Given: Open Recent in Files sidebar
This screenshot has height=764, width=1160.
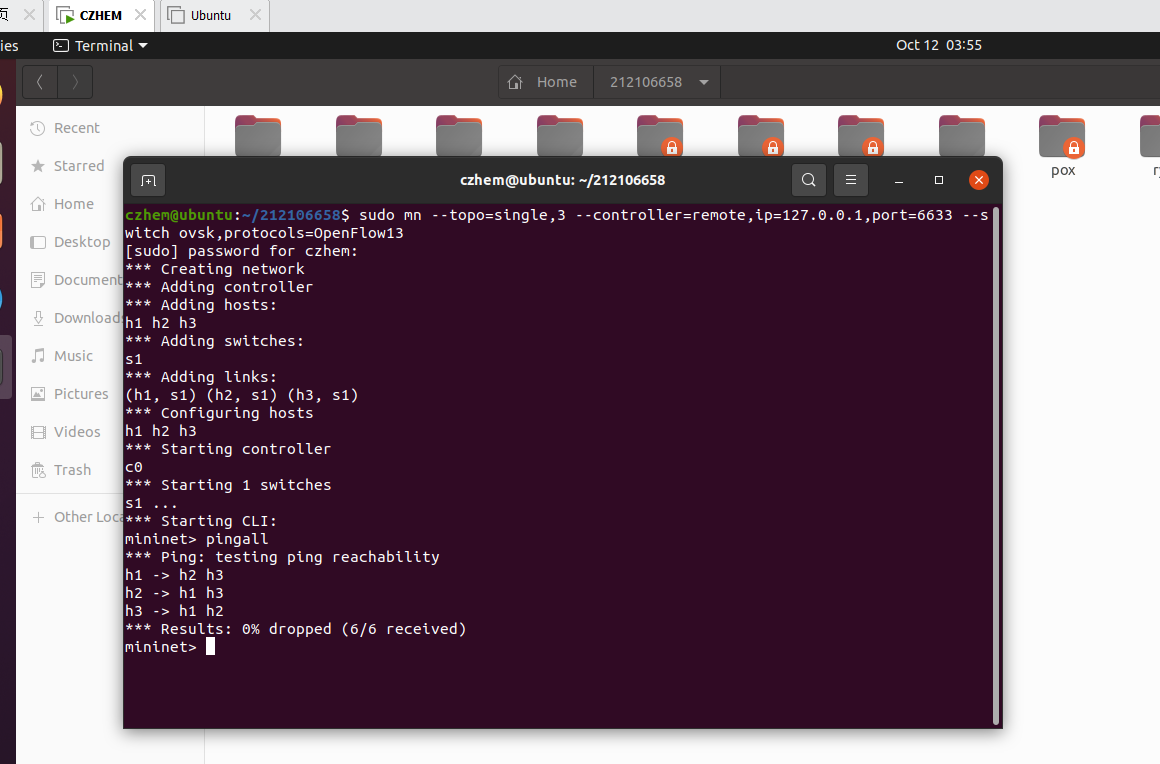Looking at the screenshot, I should point(76,128).
